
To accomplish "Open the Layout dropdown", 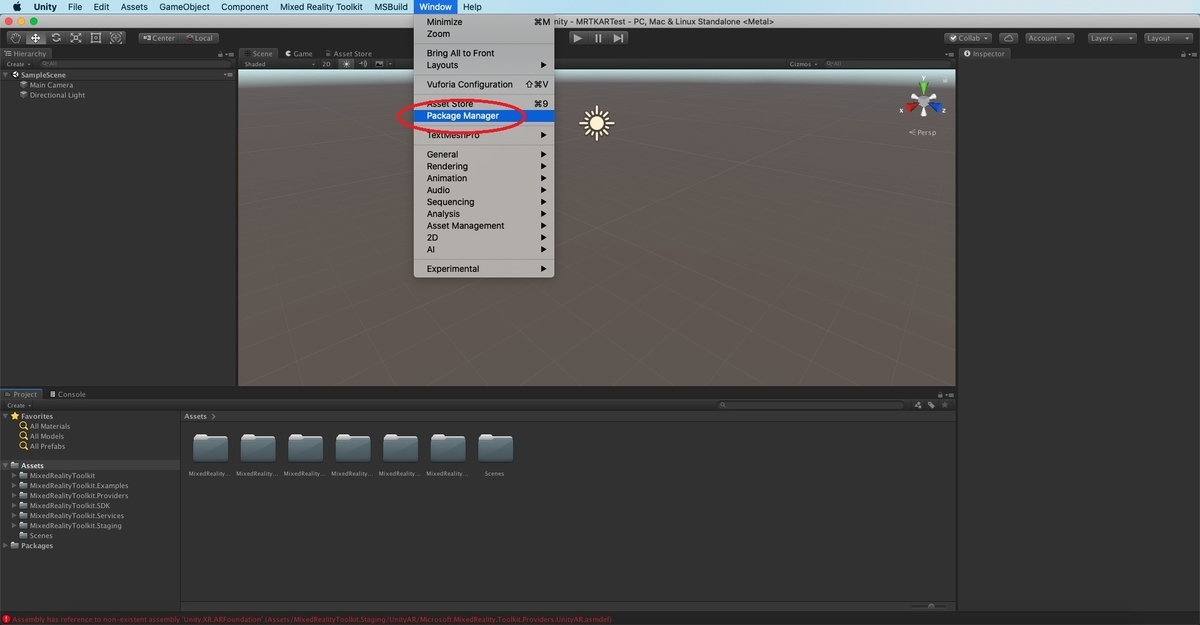I will (x=1168, y=38).
